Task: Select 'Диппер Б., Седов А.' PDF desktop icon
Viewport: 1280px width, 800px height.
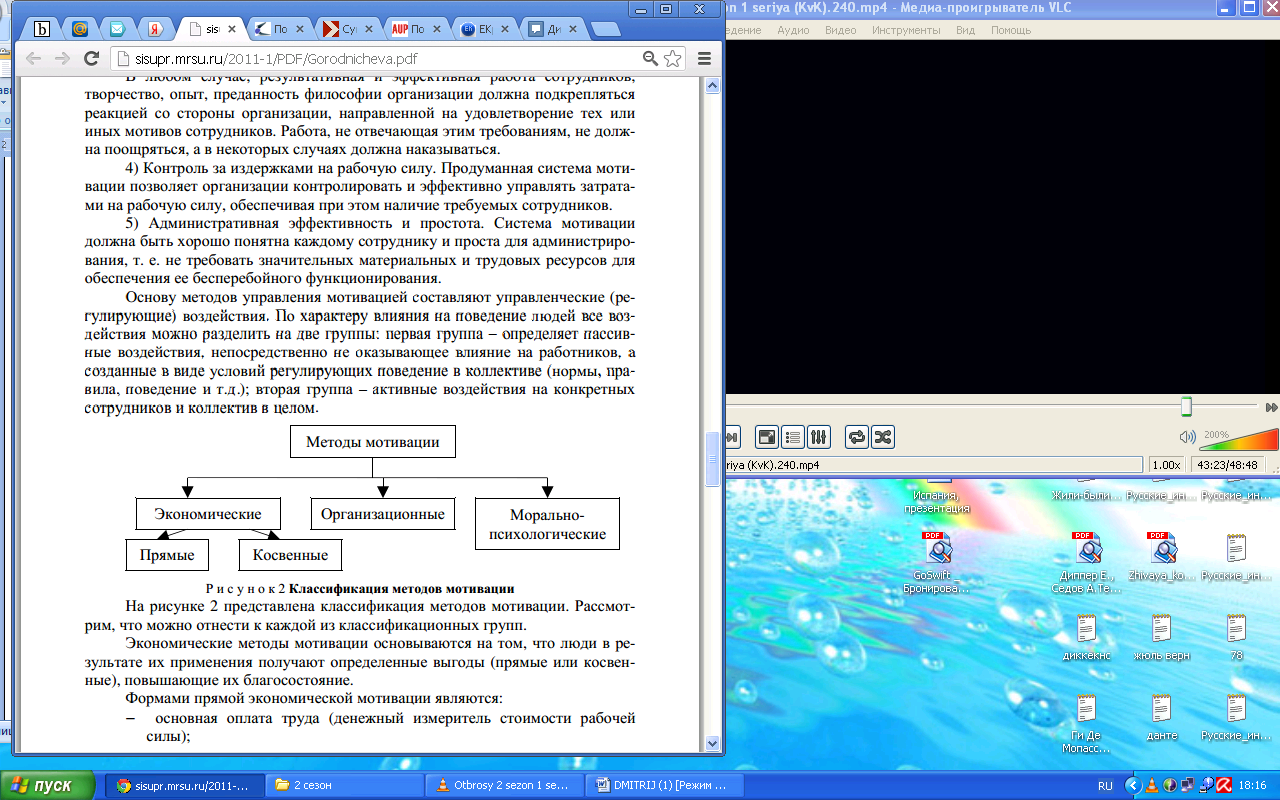Action: click(x=1086, y=562)
